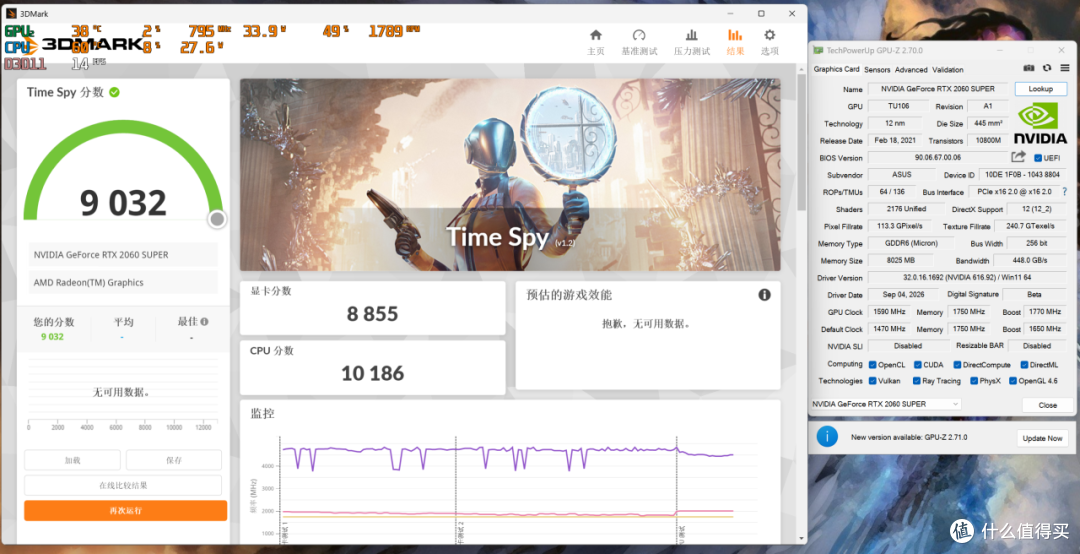The height and width of the screenshot is (554, 1080).
Task: Open the 压力测试 stress test icon
Action: tap(692, 35)
